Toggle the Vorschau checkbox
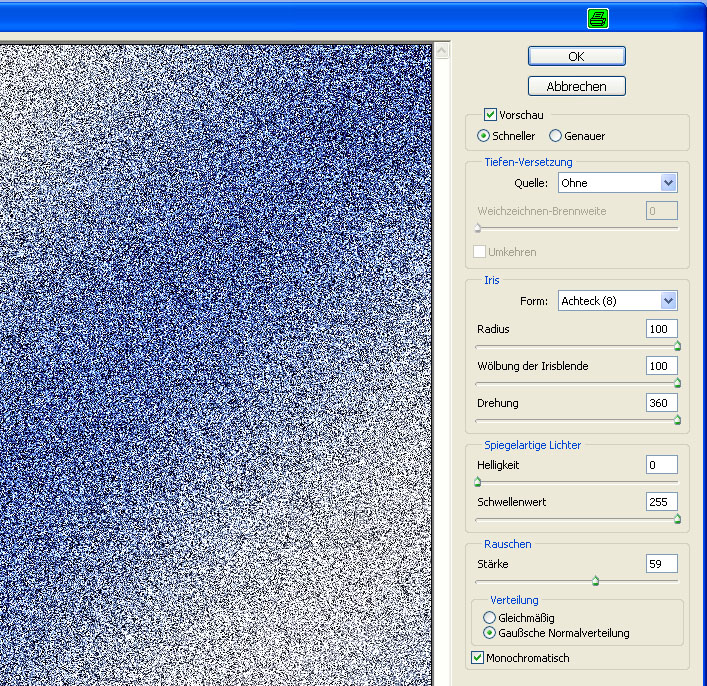This screenshot has height=686, width=707. 490,115
